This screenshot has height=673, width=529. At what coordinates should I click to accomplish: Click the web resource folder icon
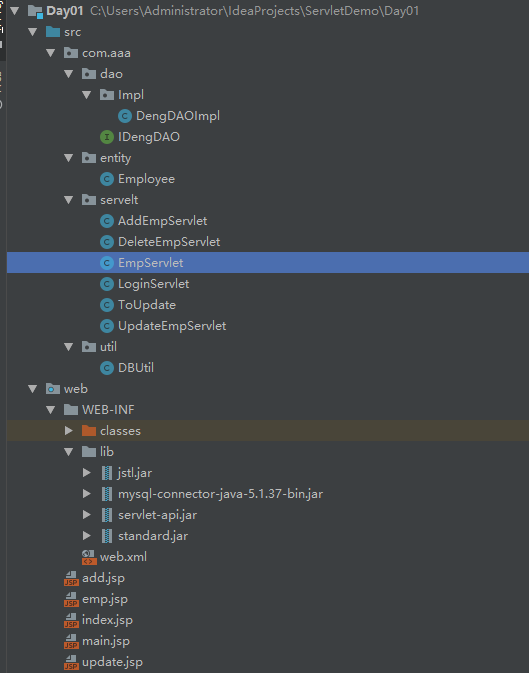click(53, 389)
